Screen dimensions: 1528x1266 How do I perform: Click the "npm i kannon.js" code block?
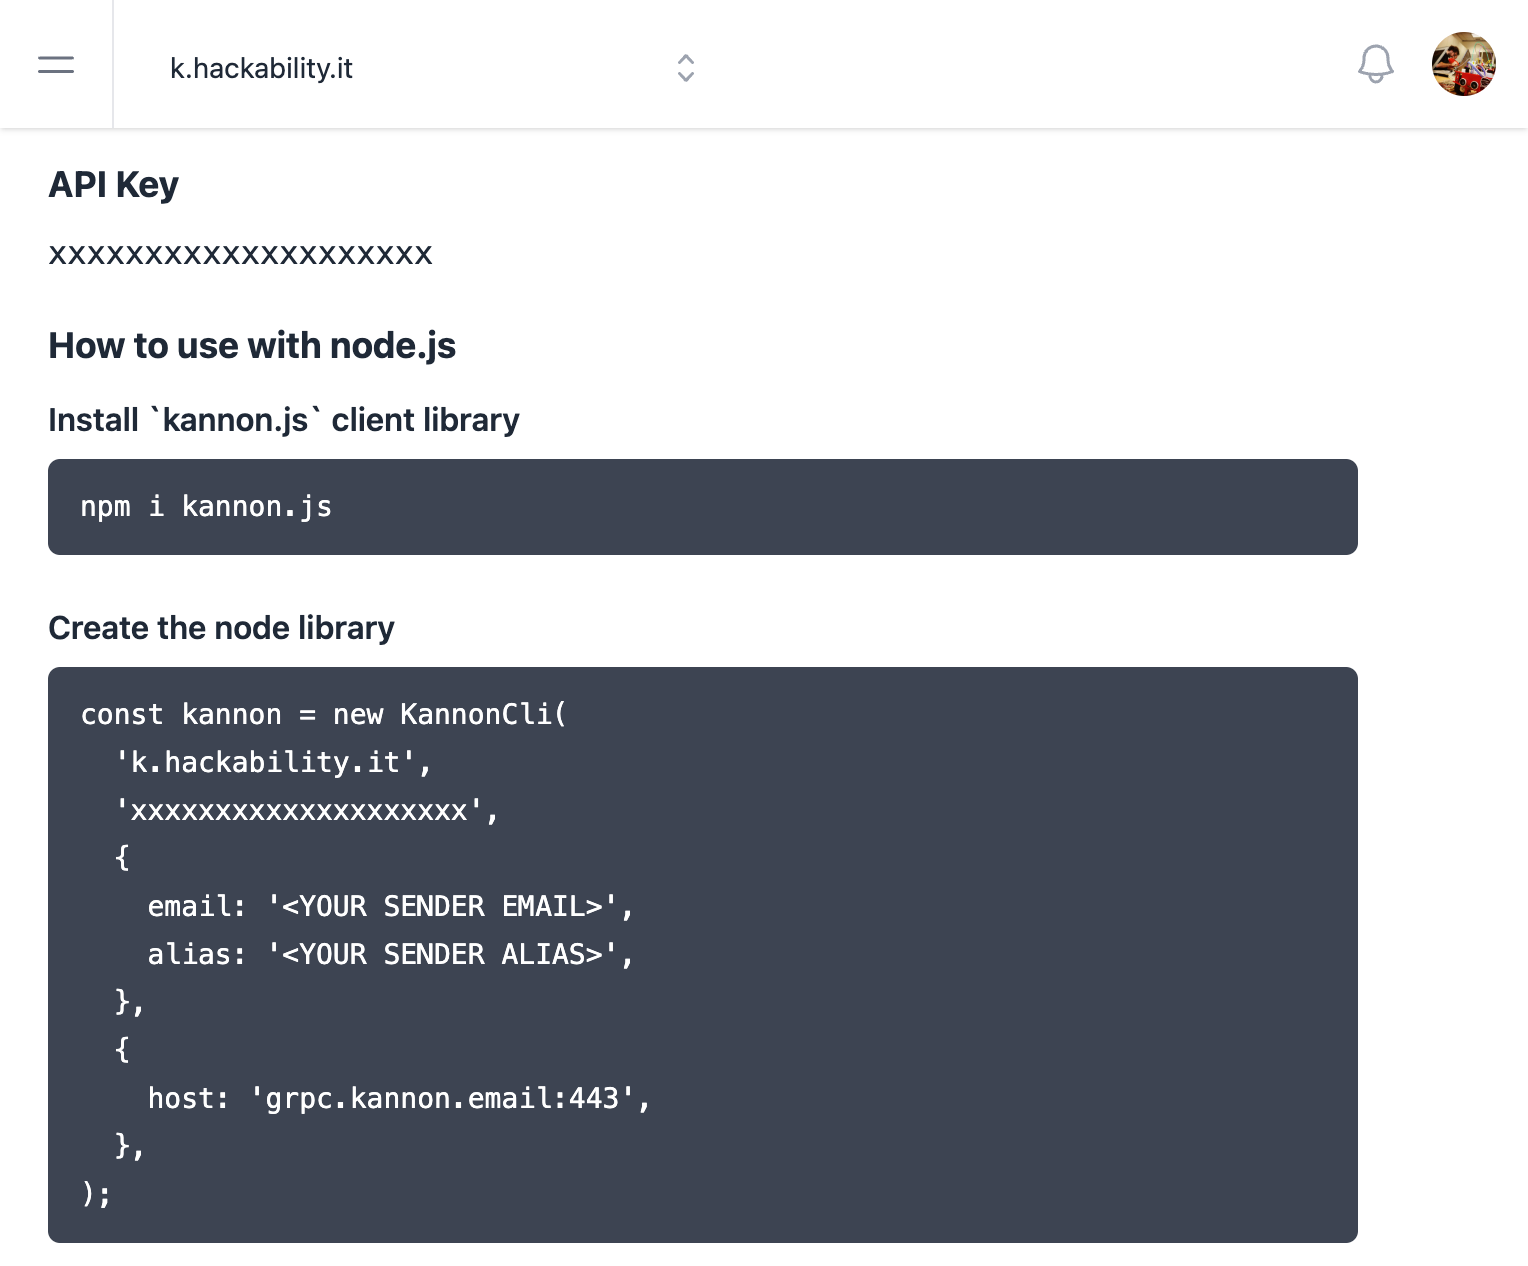(x=703, y=507)
